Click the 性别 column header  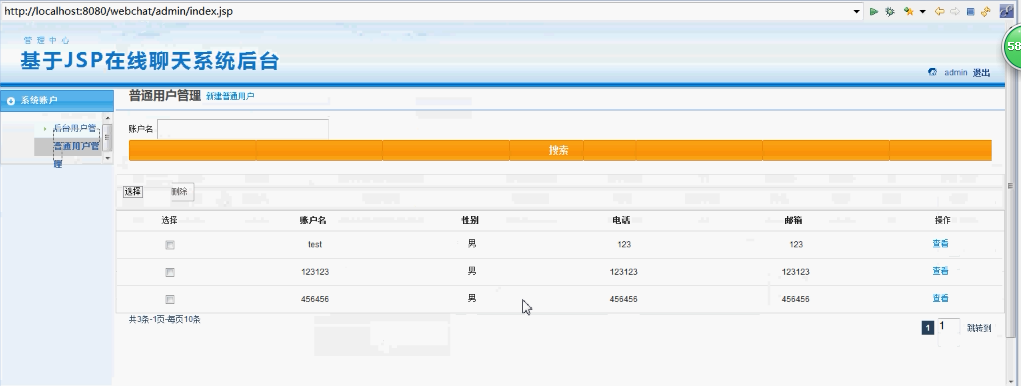[470, 220]
